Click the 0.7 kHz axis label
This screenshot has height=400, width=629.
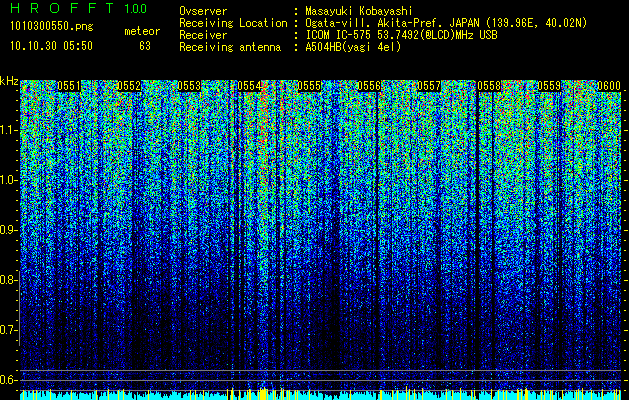pos(9,330)
